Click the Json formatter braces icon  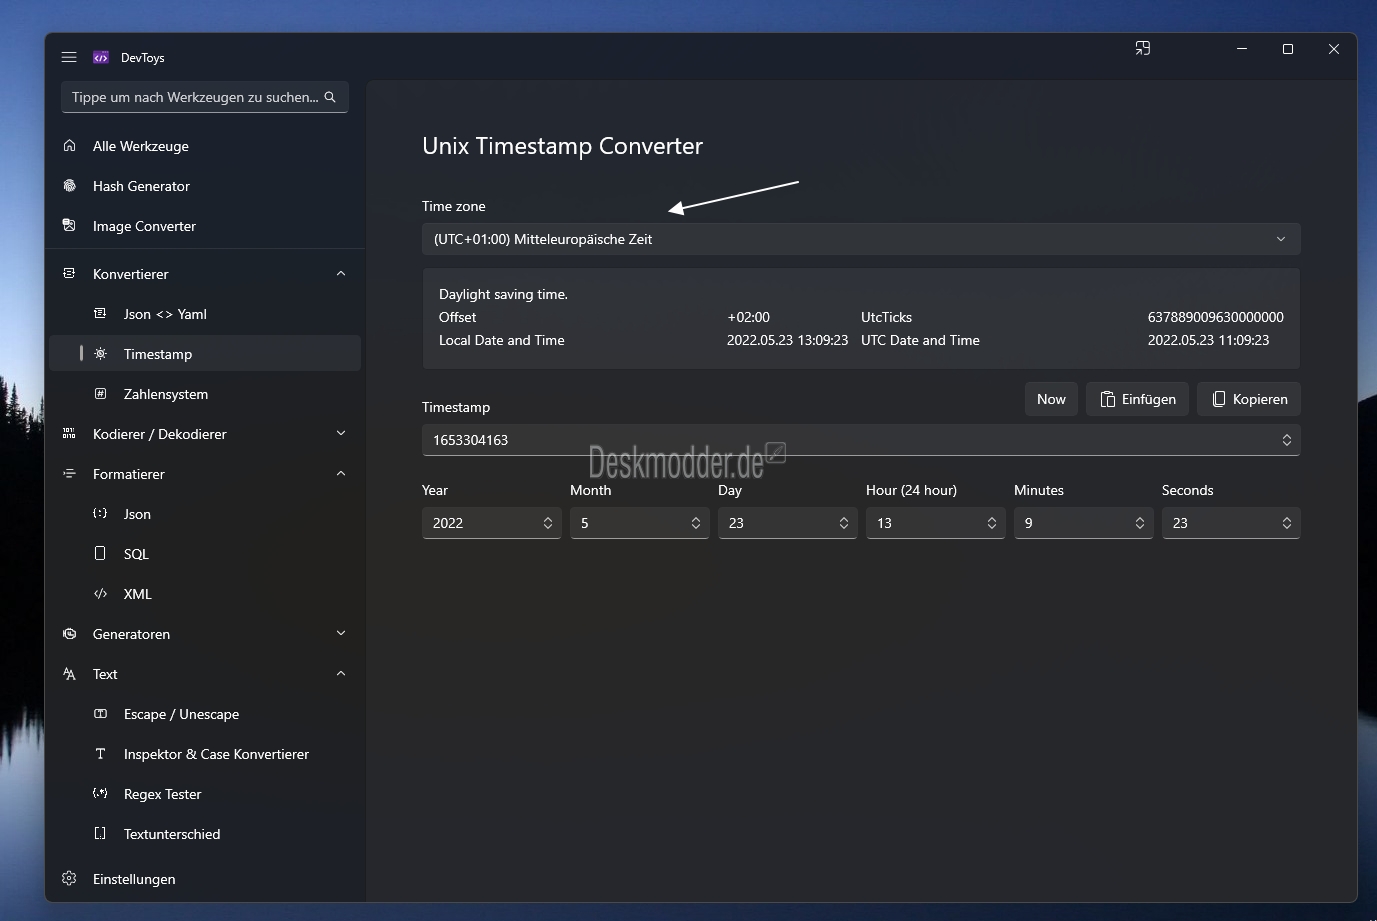tap(100, 514)
